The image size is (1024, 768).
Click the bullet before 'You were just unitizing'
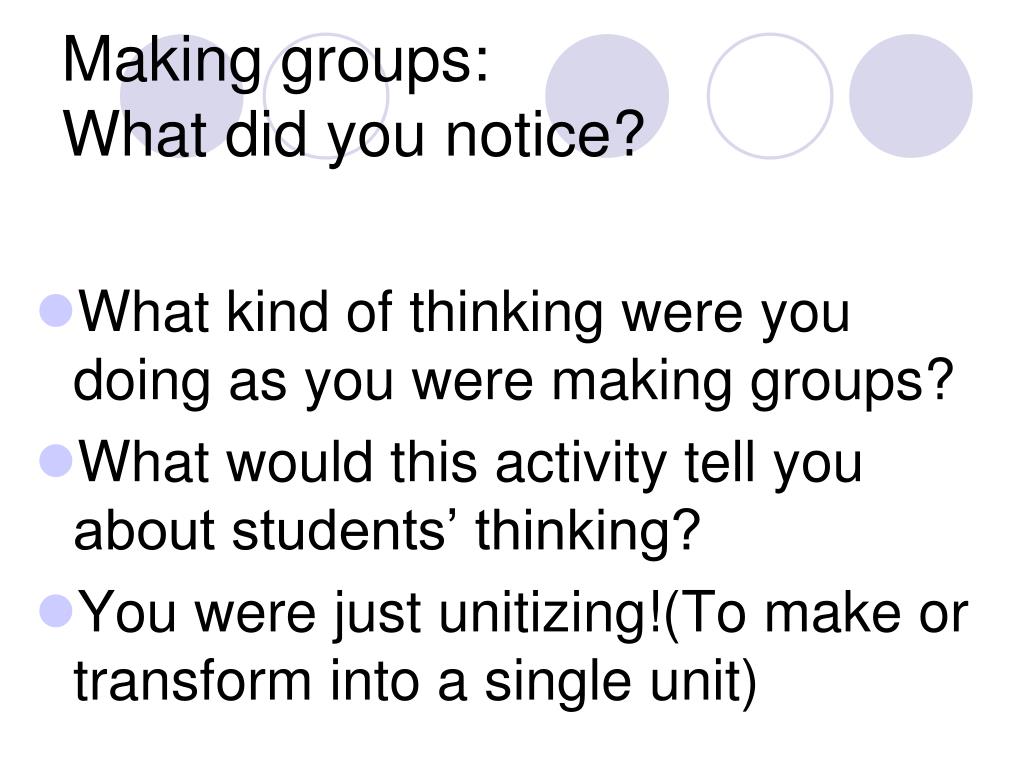pos(56,611)
